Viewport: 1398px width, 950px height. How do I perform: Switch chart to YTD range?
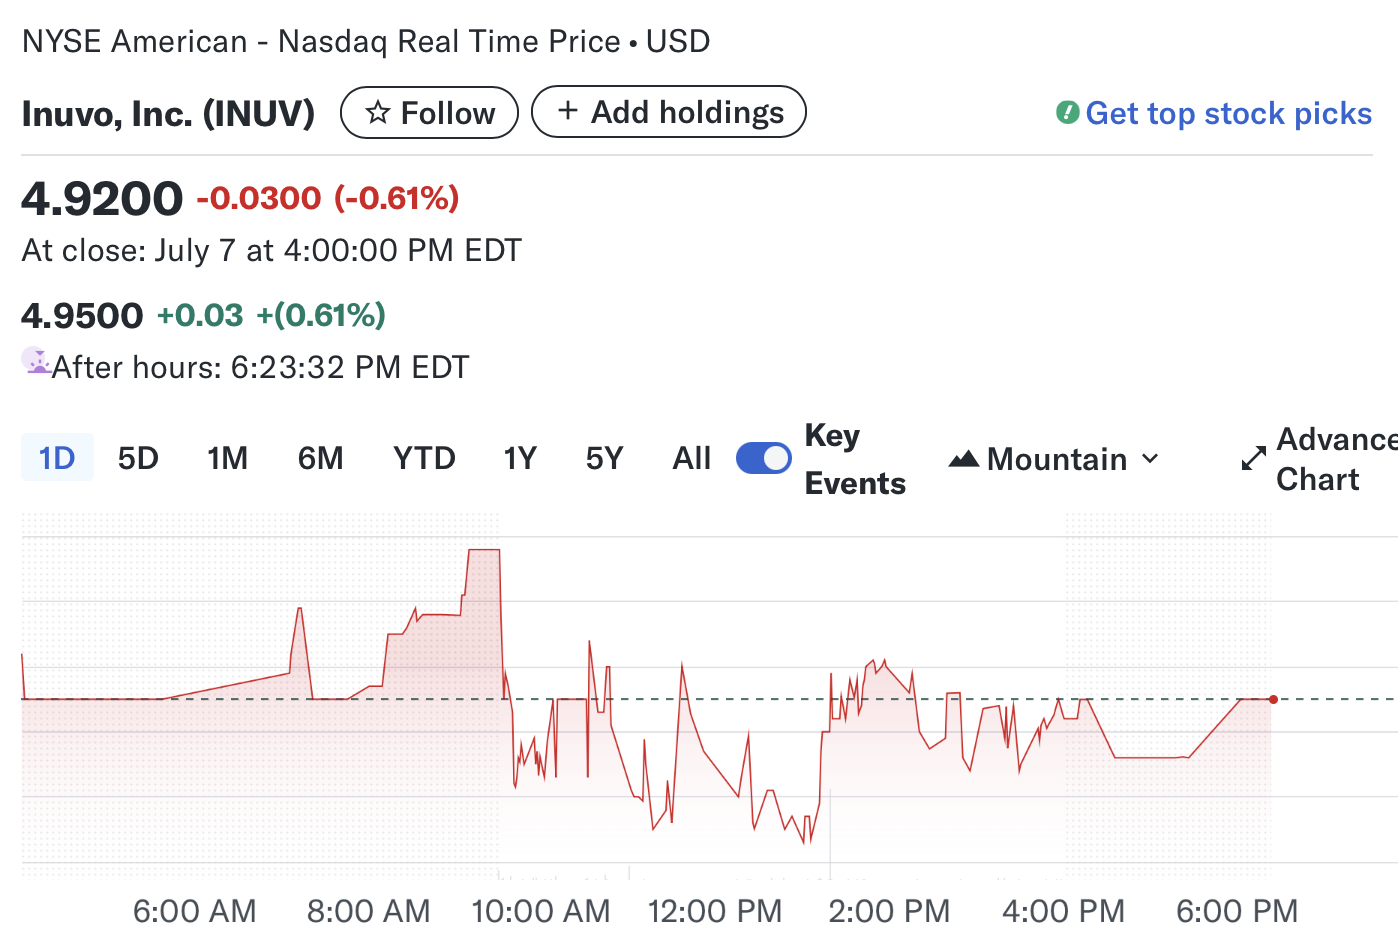coord(424,458)
